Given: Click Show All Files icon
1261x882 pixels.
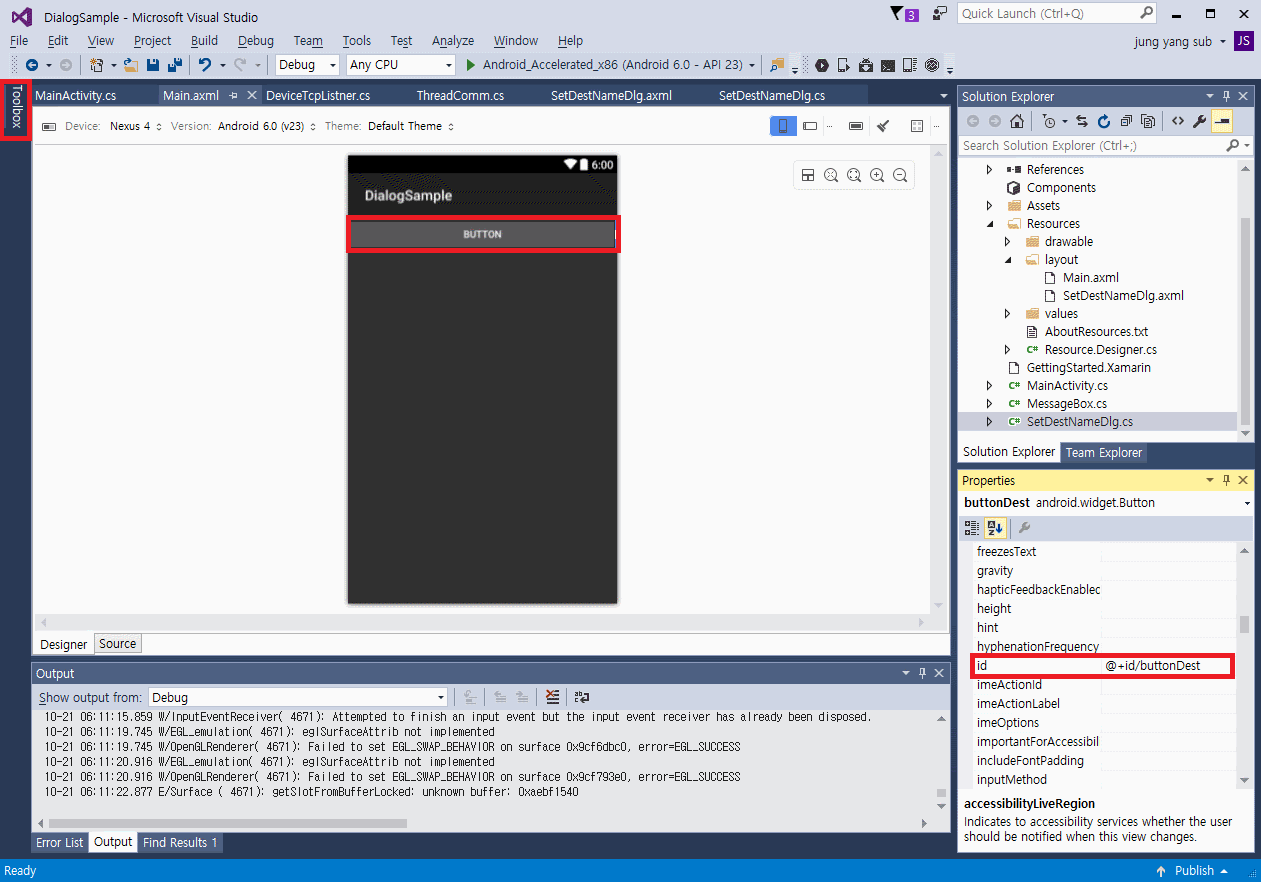Looking at the screenshot, I should pyautogui.click(x=1148, y=121).
